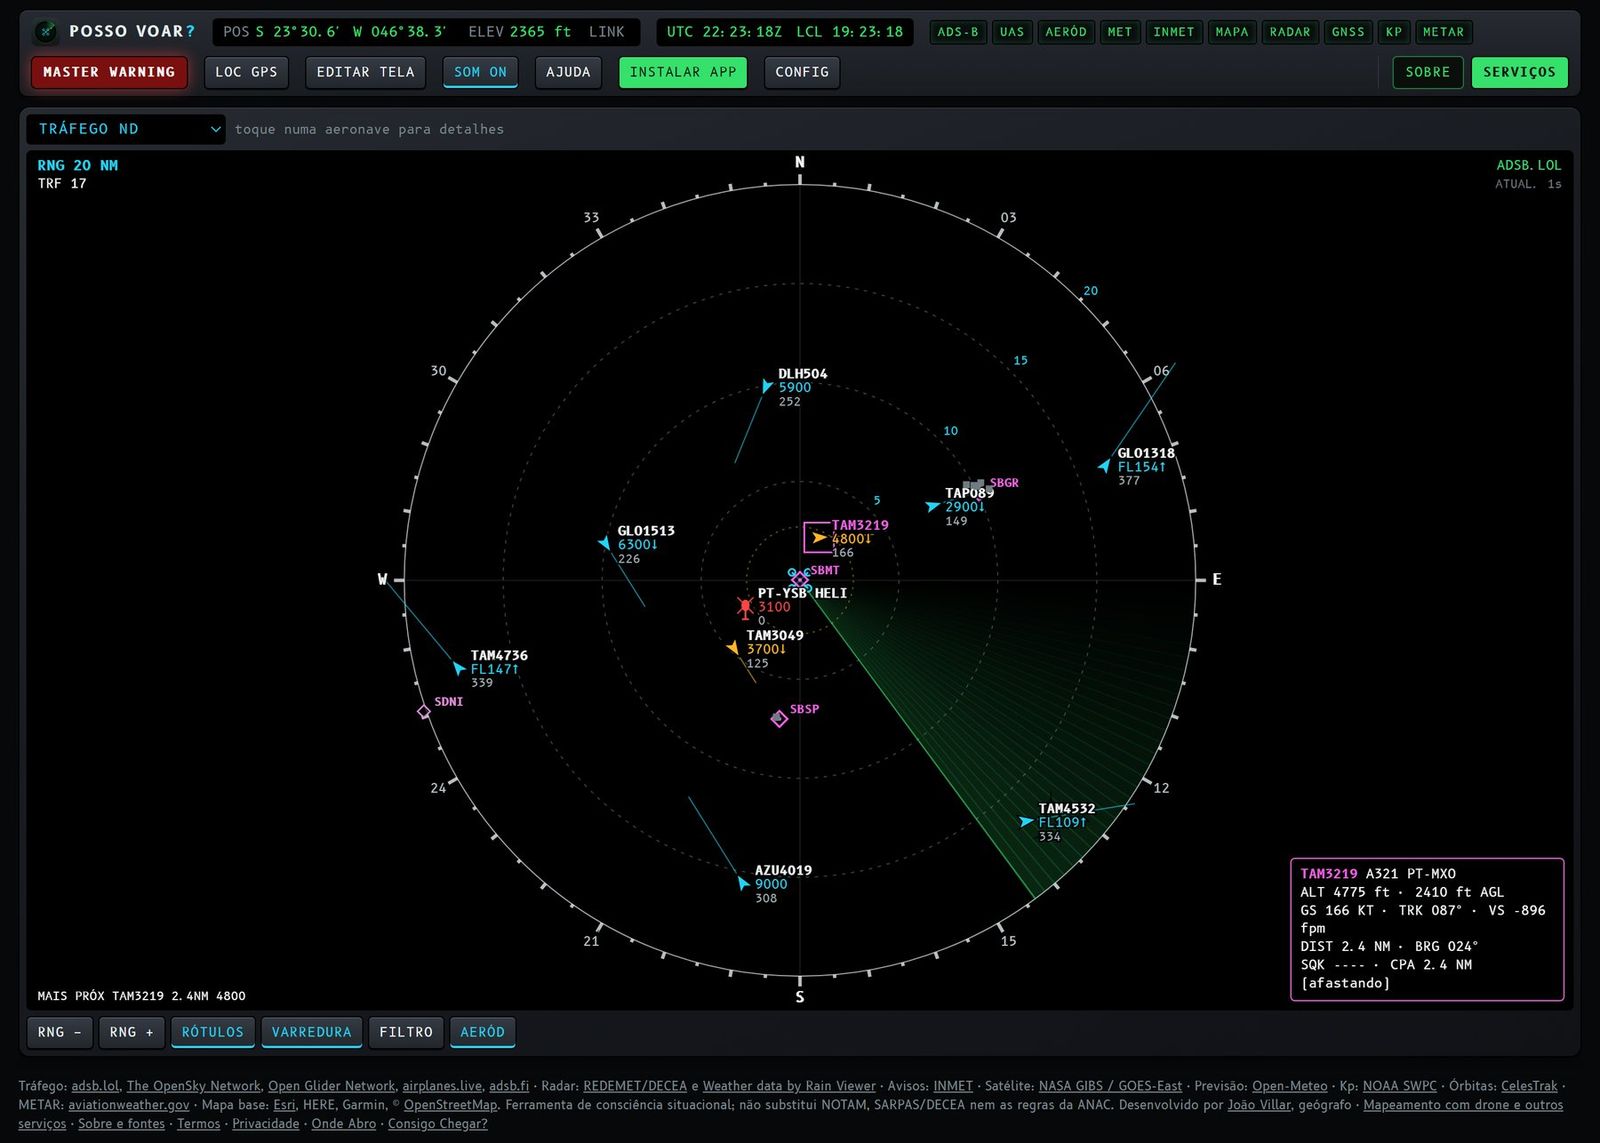The image size is (1600, 1143).
Task: Increase range with RNG + button
Action: click(131, 1032)
